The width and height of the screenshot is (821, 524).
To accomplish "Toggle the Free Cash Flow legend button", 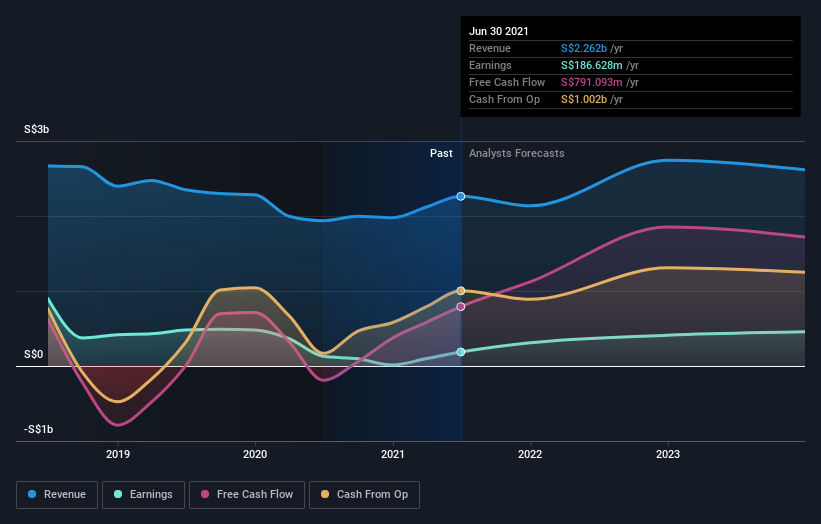I will 247,495.
